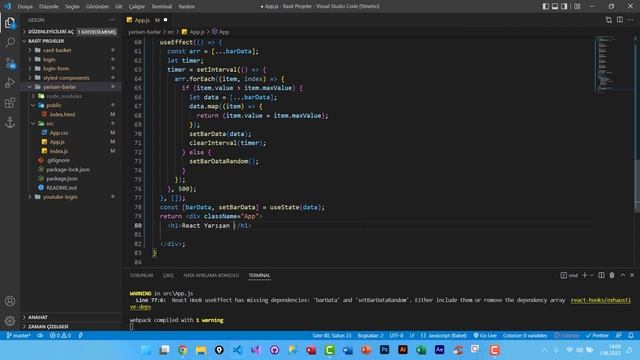Toggle the bottom panel layout icon
Viewport: 640px width, 360px height.
[555, 6]
